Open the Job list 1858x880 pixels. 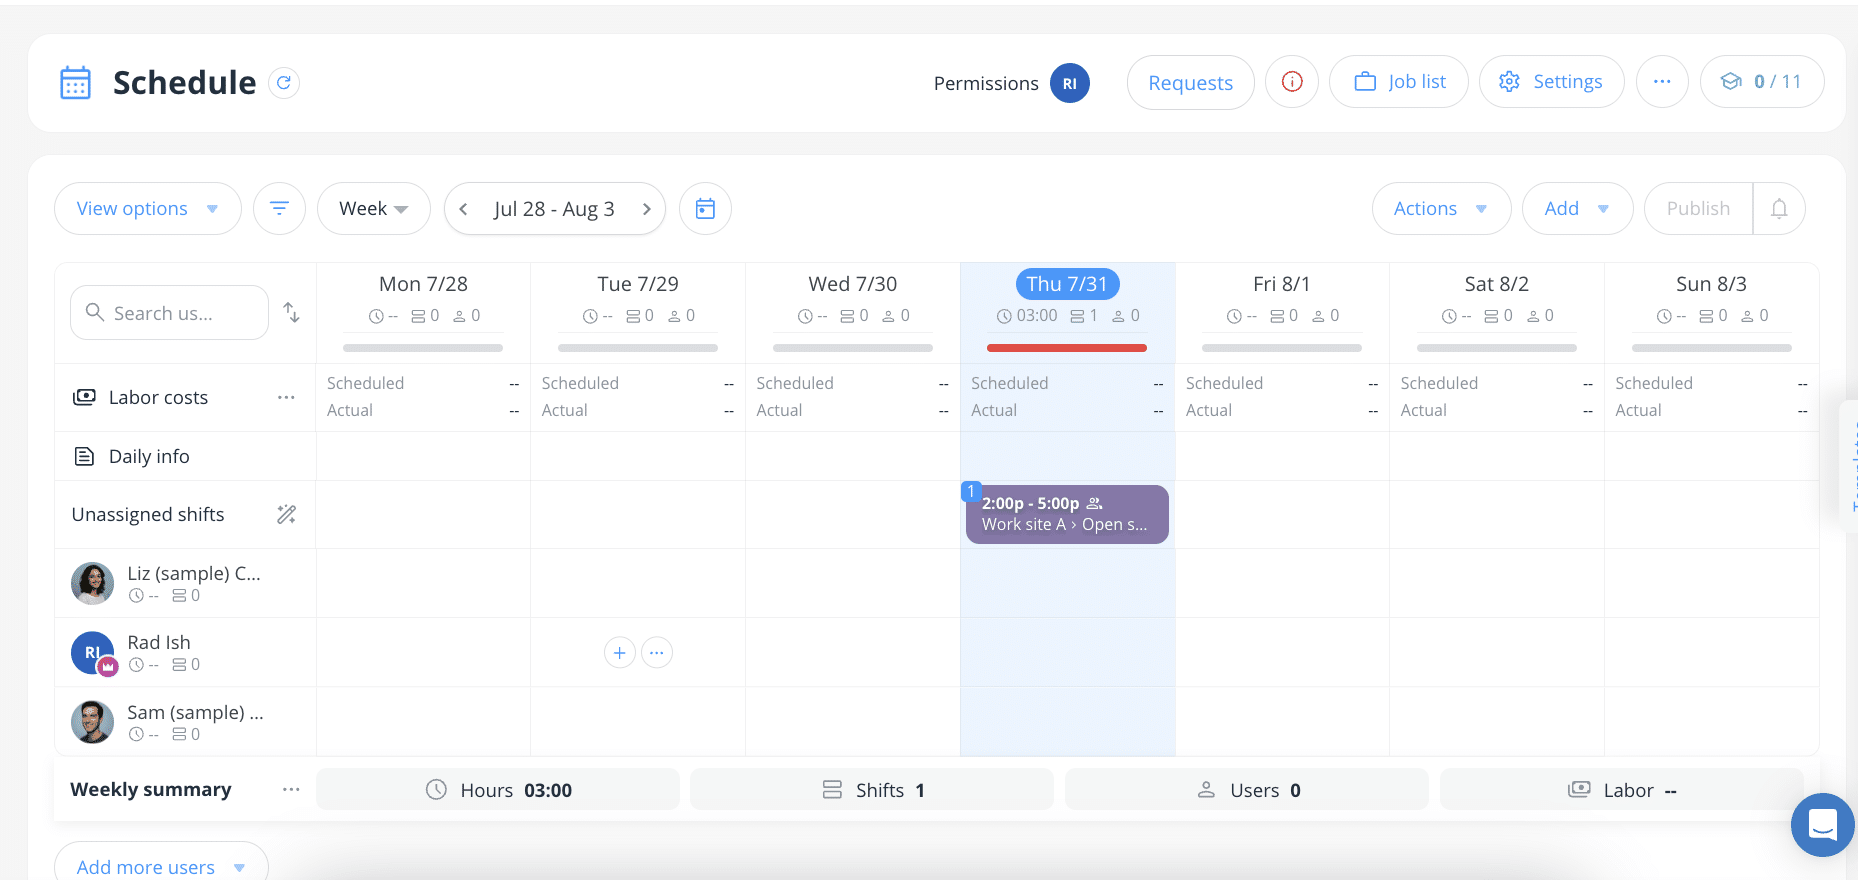[x=1398, y=82]
